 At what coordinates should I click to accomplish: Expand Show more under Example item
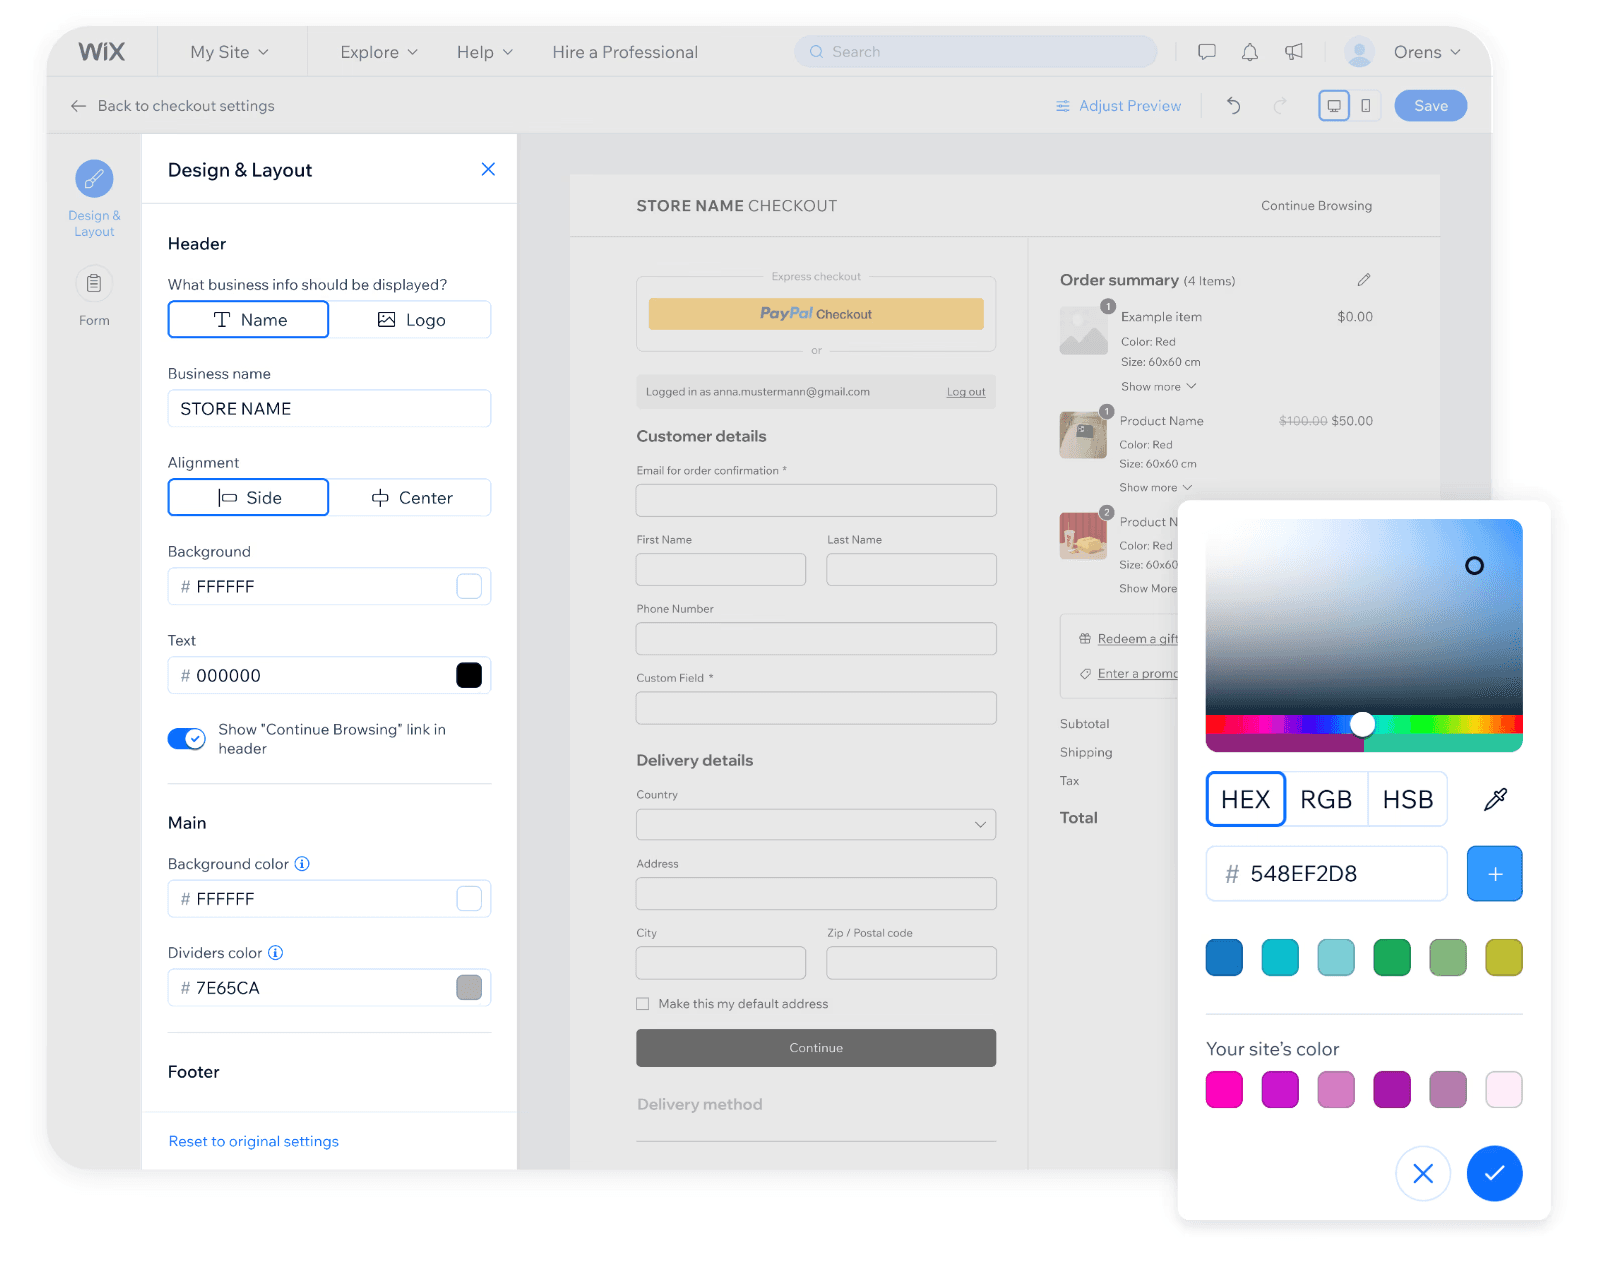tap(1158, 387)
